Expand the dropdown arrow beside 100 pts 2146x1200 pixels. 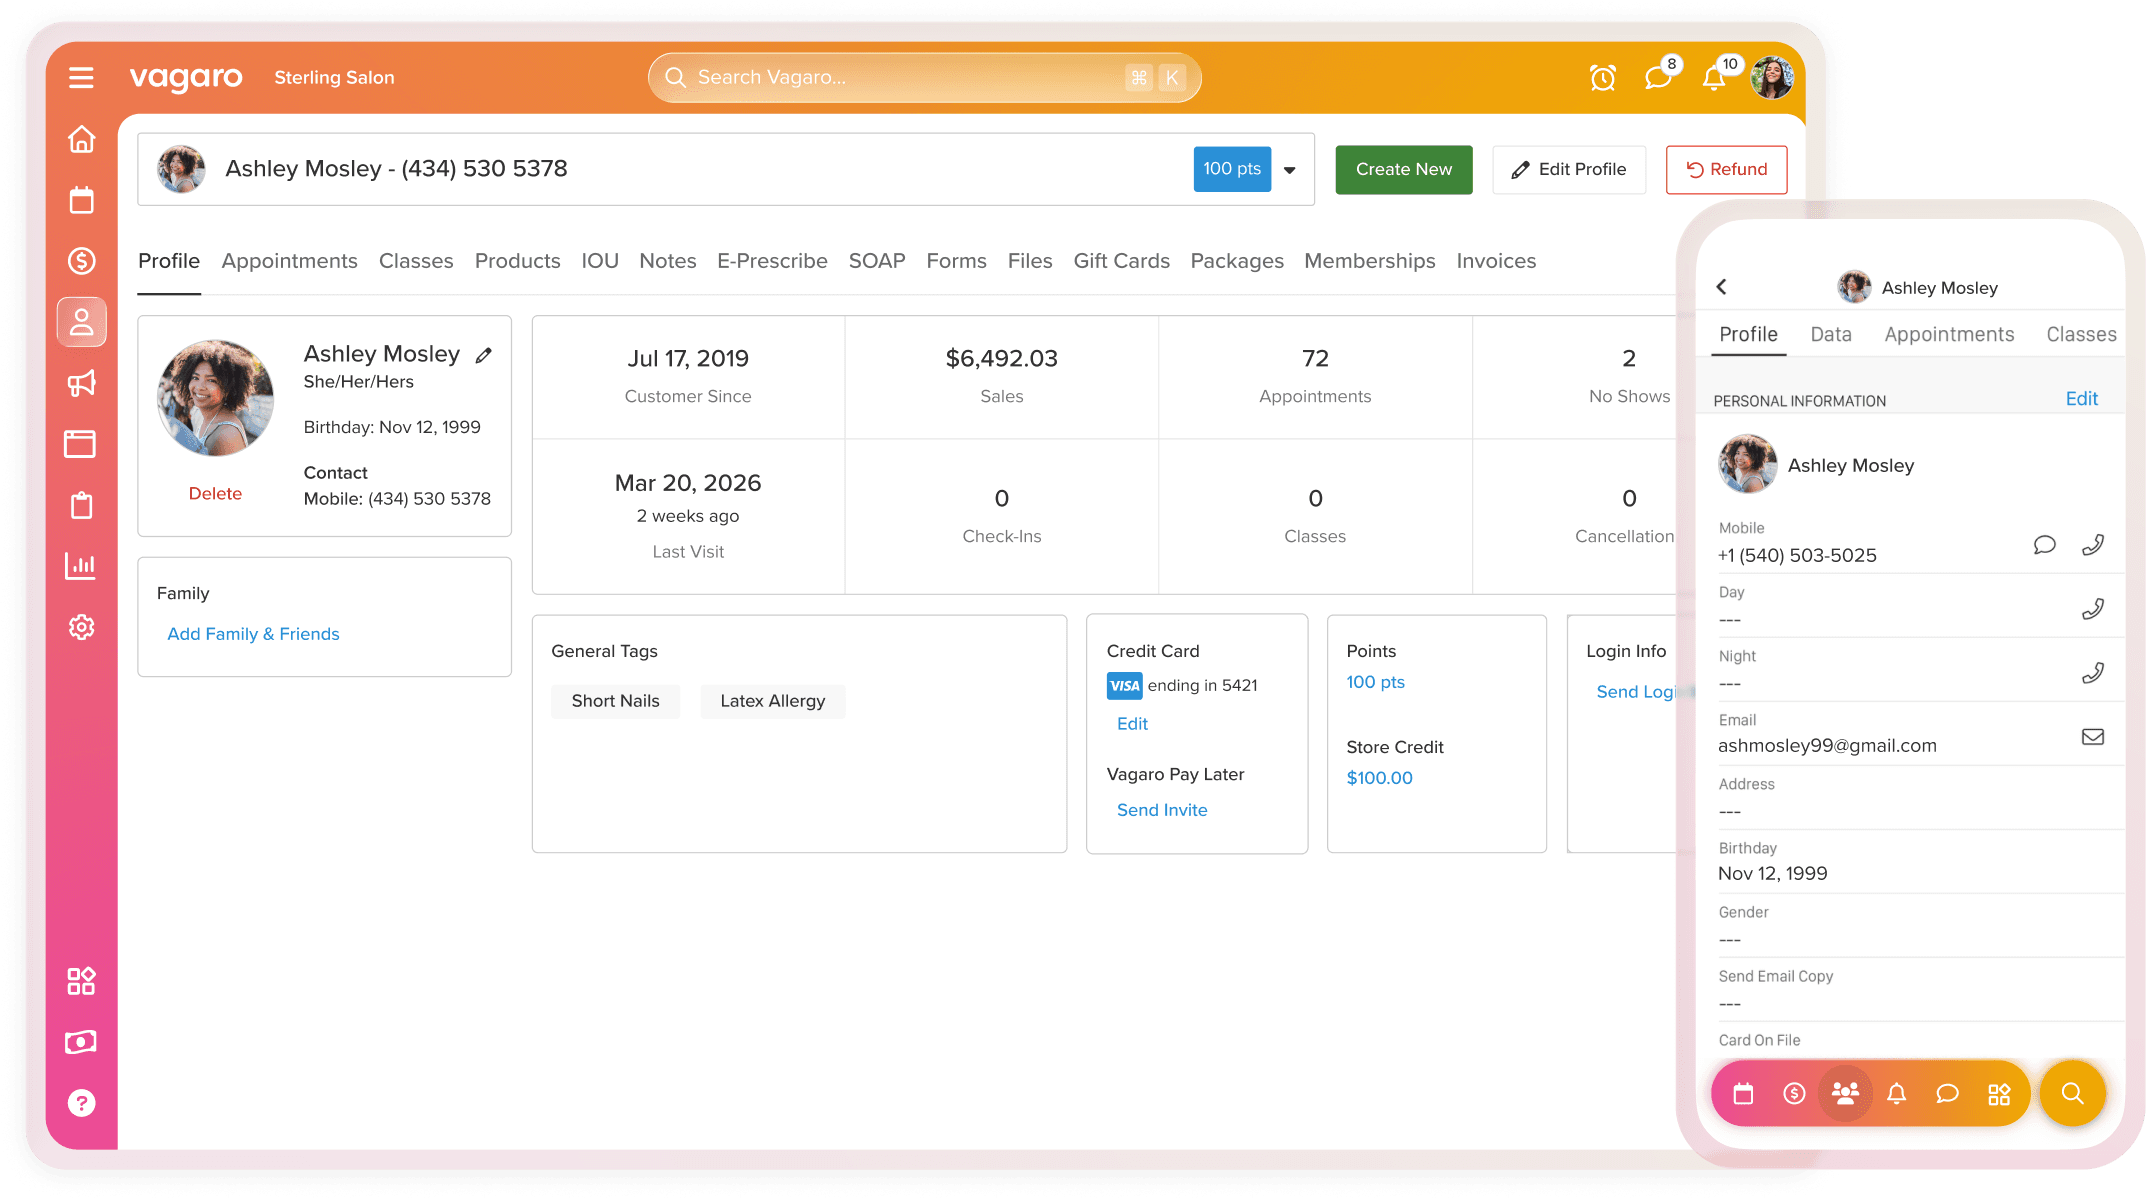tap(1290, 170)
